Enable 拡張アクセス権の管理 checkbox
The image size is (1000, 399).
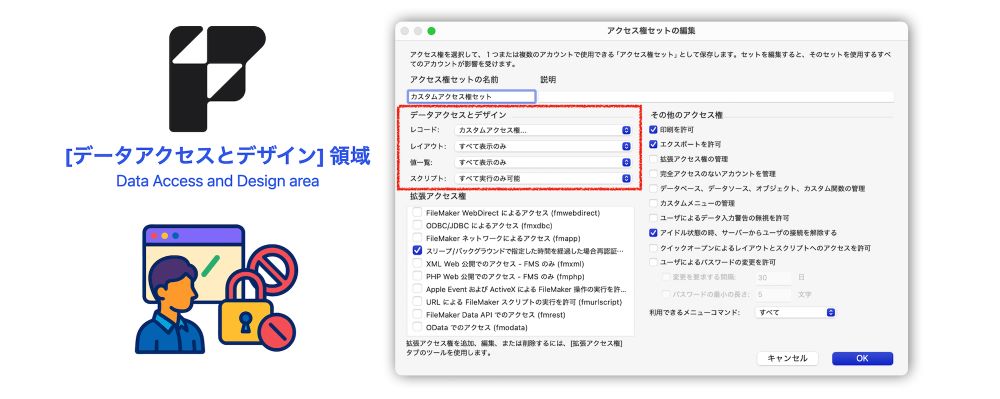click(653, 159)
